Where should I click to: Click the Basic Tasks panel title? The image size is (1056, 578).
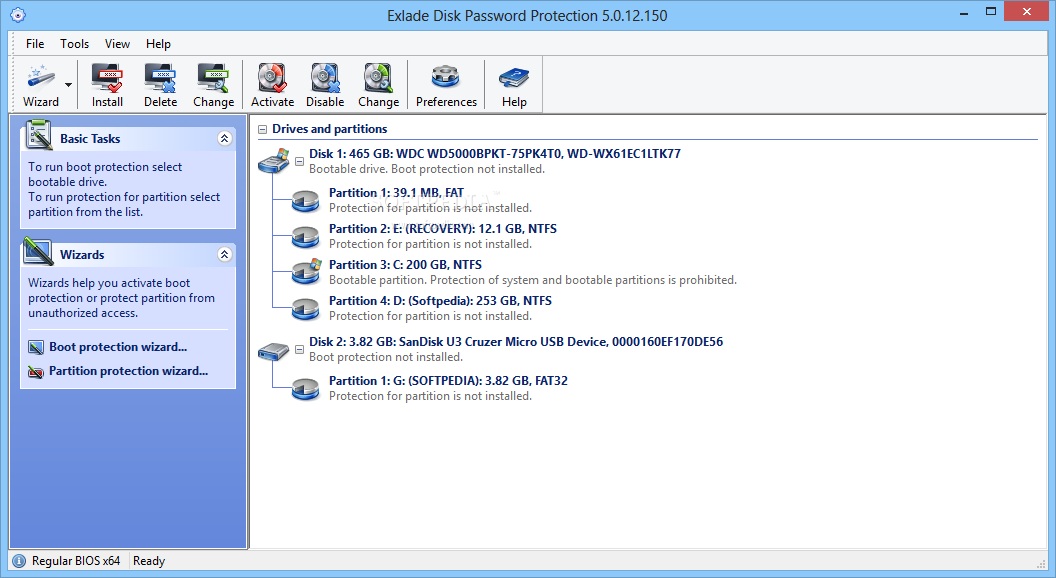click(90, 139)
